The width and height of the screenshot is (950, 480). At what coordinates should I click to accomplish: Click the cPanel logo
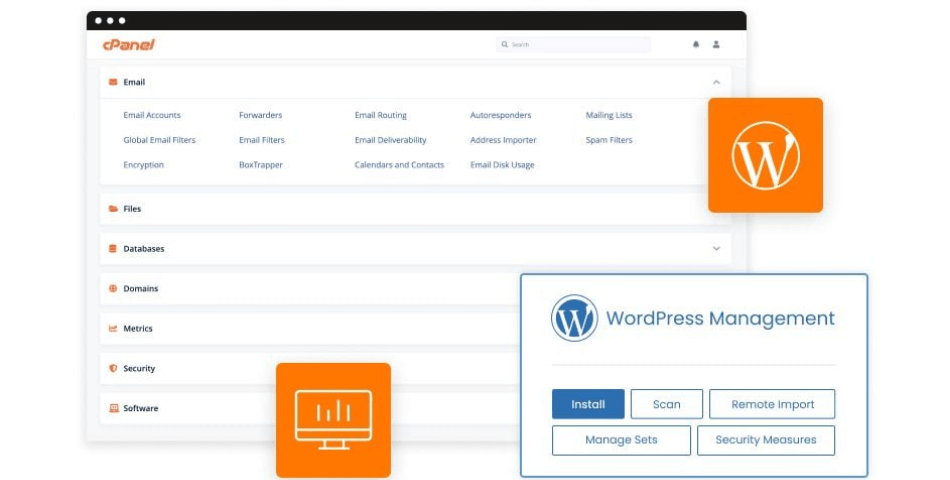pos(128,45)
